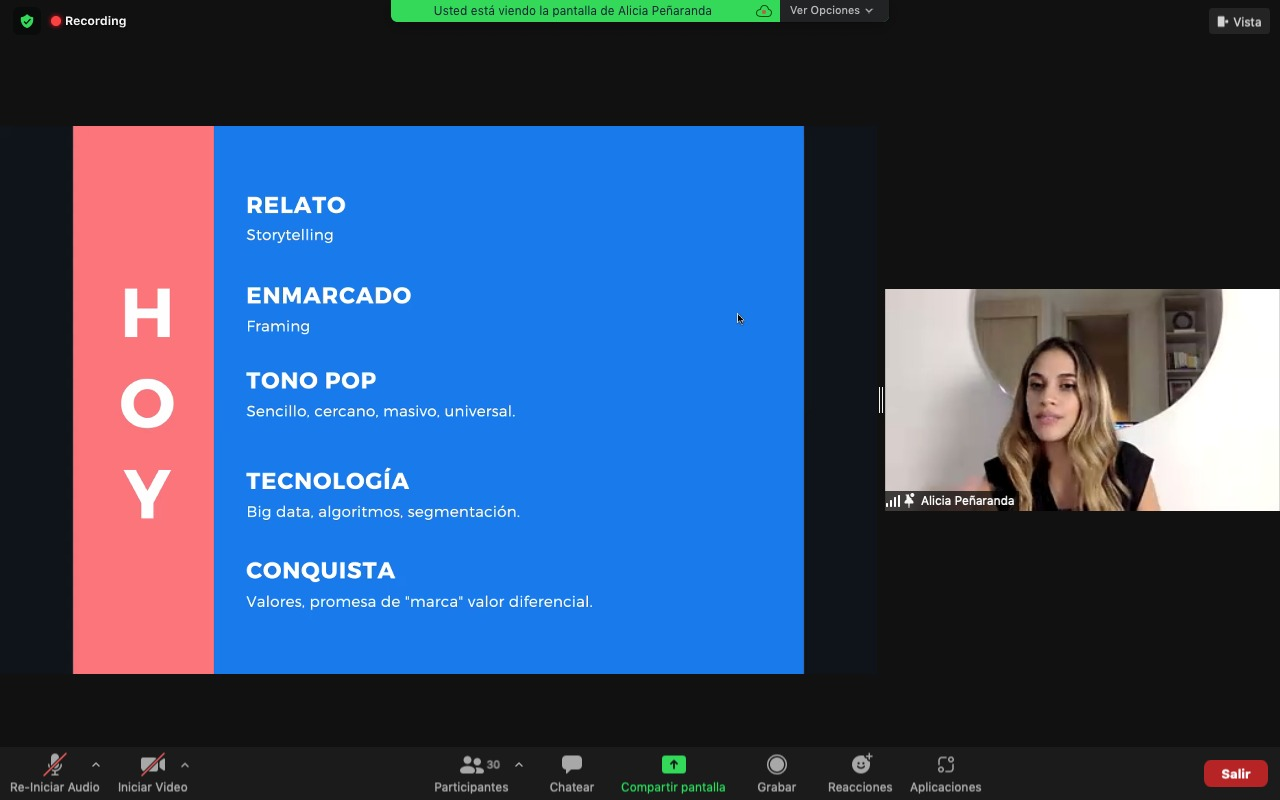Toggle the Iniciar Video camera

pos(152,773)
